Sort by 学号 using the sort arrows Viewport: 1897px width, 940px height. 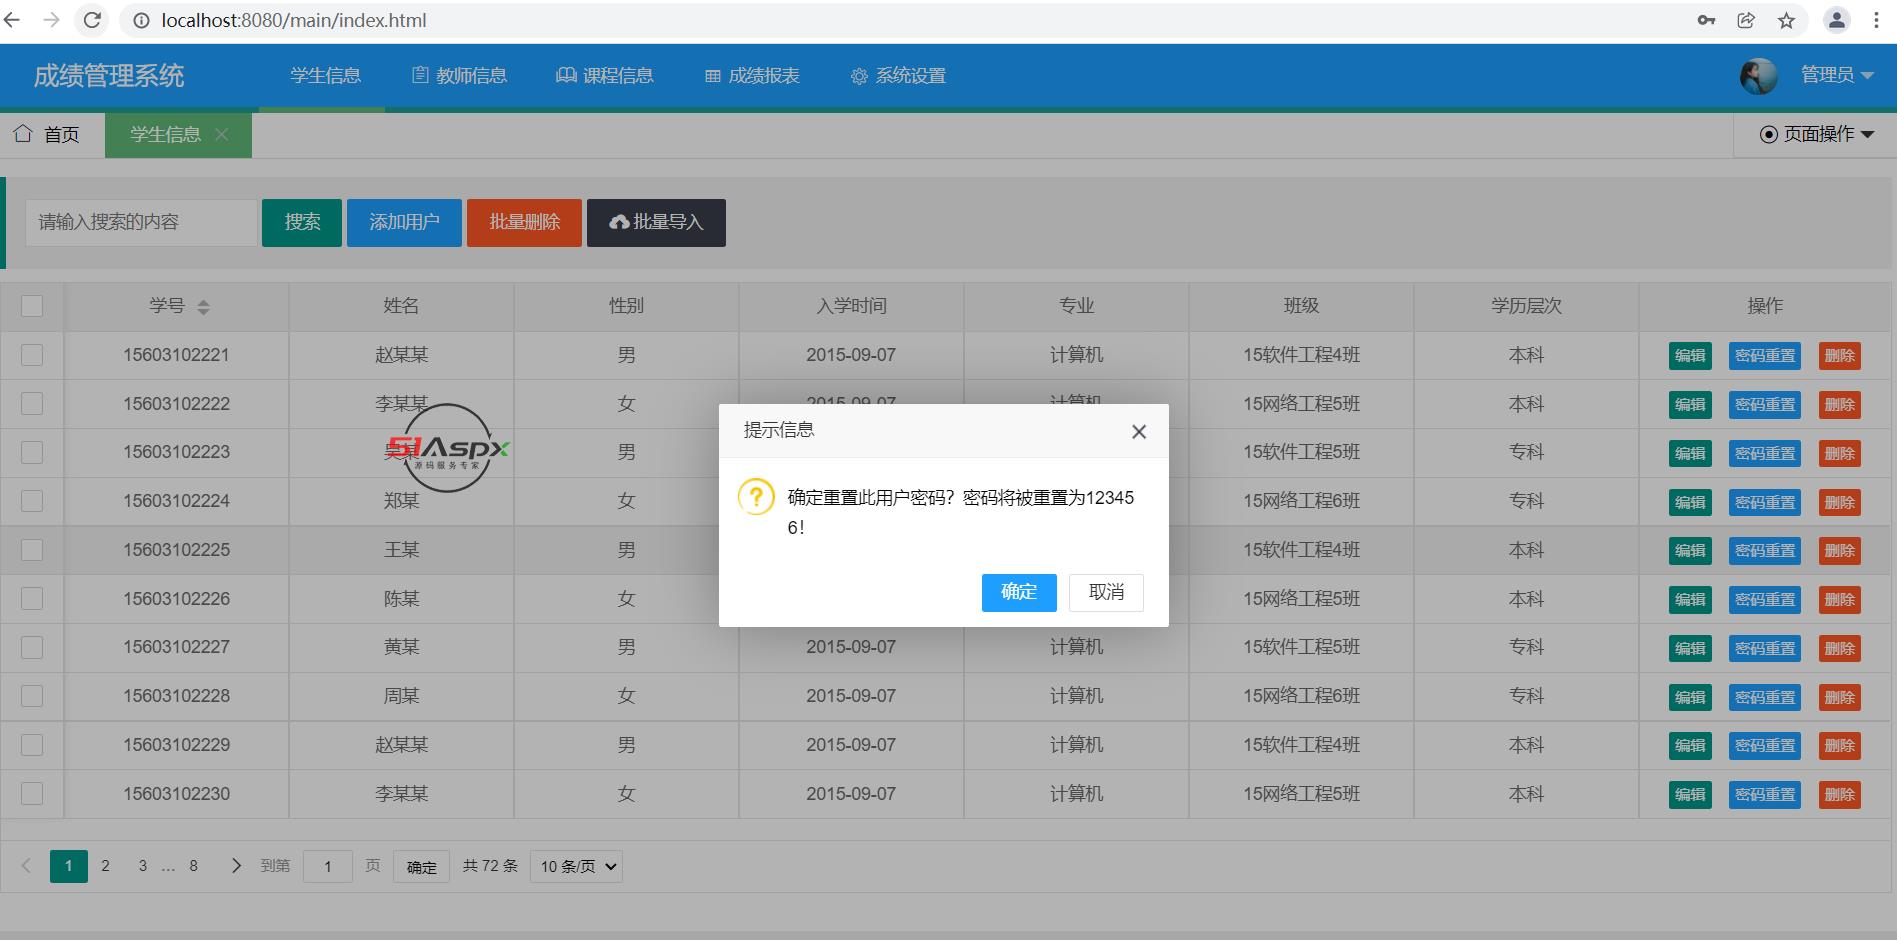coord(203,307)
